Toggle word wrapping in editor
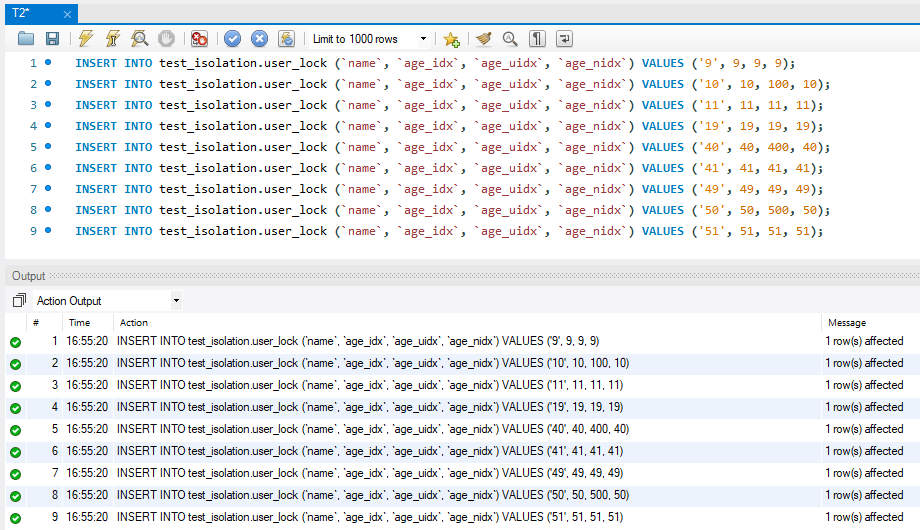 (x=564, y=39)
